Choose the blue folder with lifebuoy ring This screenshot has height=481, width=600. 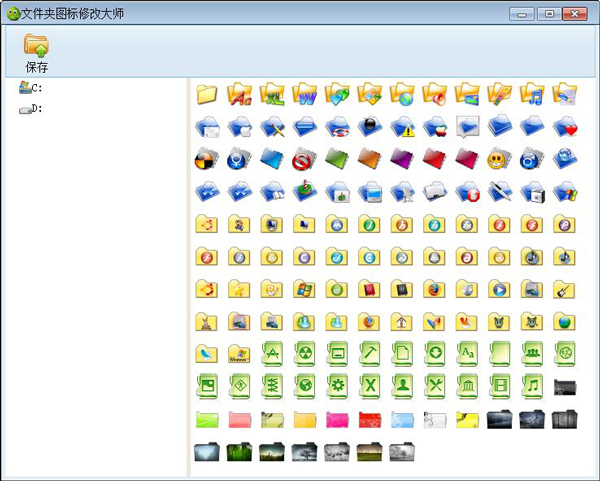337,126
